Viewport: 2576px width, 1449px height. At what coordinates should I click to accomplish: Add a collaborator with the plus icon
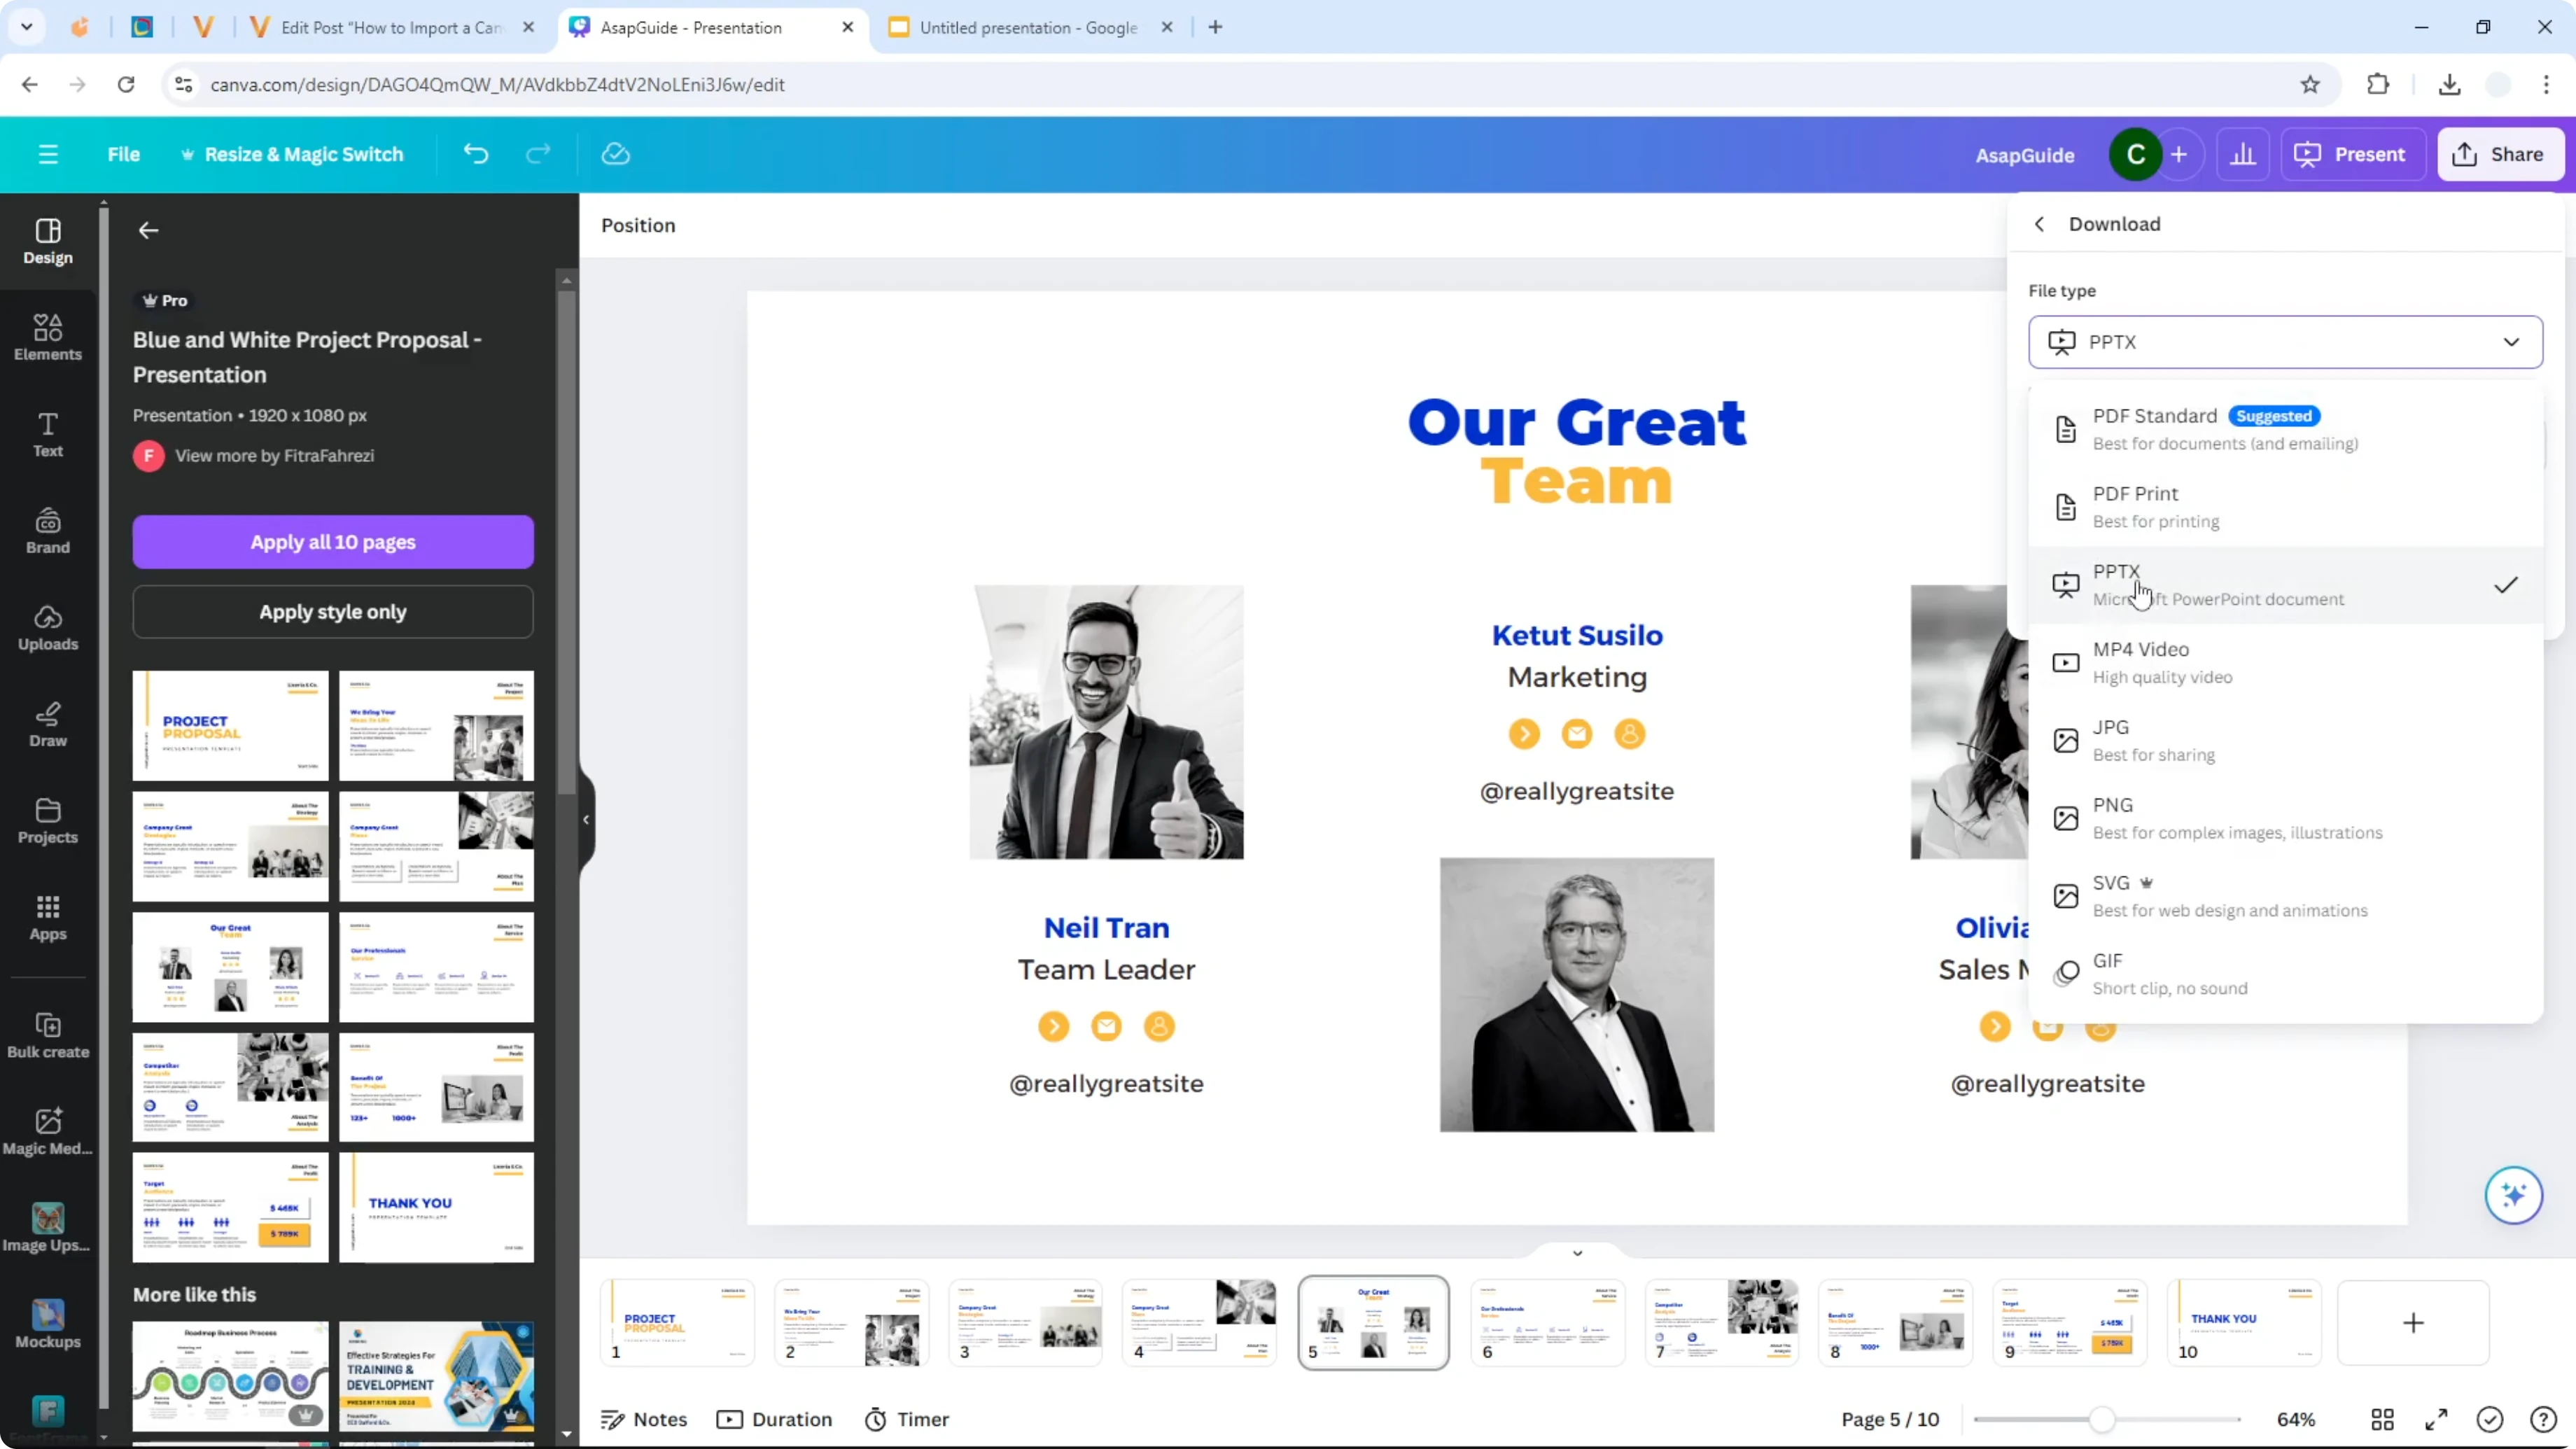[x=2179, y=155]
